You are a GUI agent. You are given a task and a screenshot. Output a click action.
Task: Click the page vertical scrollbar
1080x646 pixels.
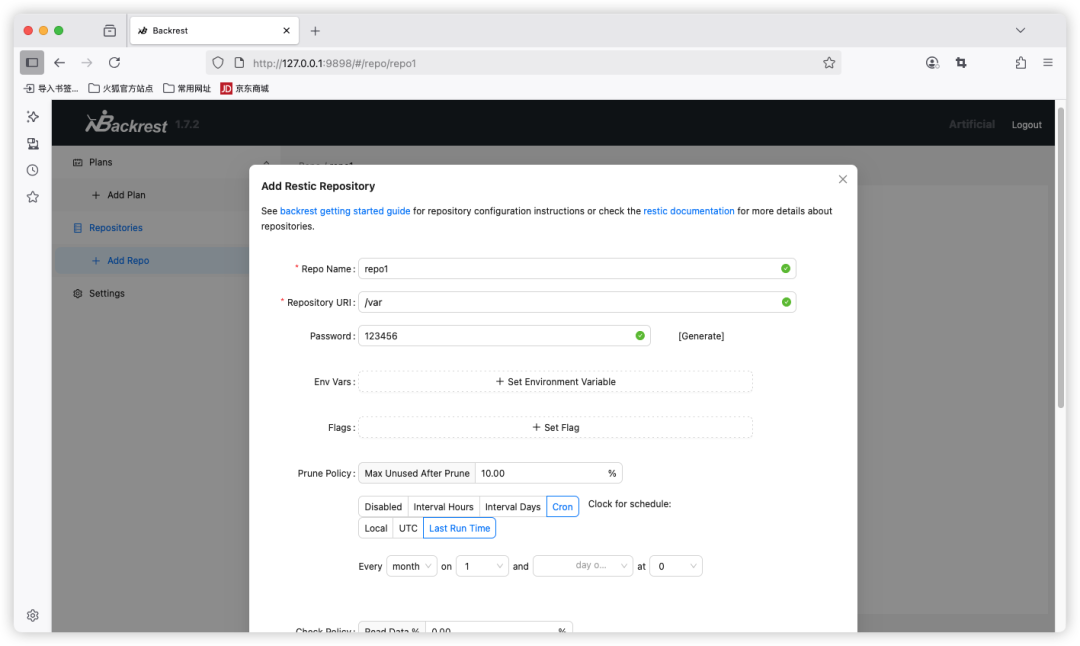coord(1061,258)
